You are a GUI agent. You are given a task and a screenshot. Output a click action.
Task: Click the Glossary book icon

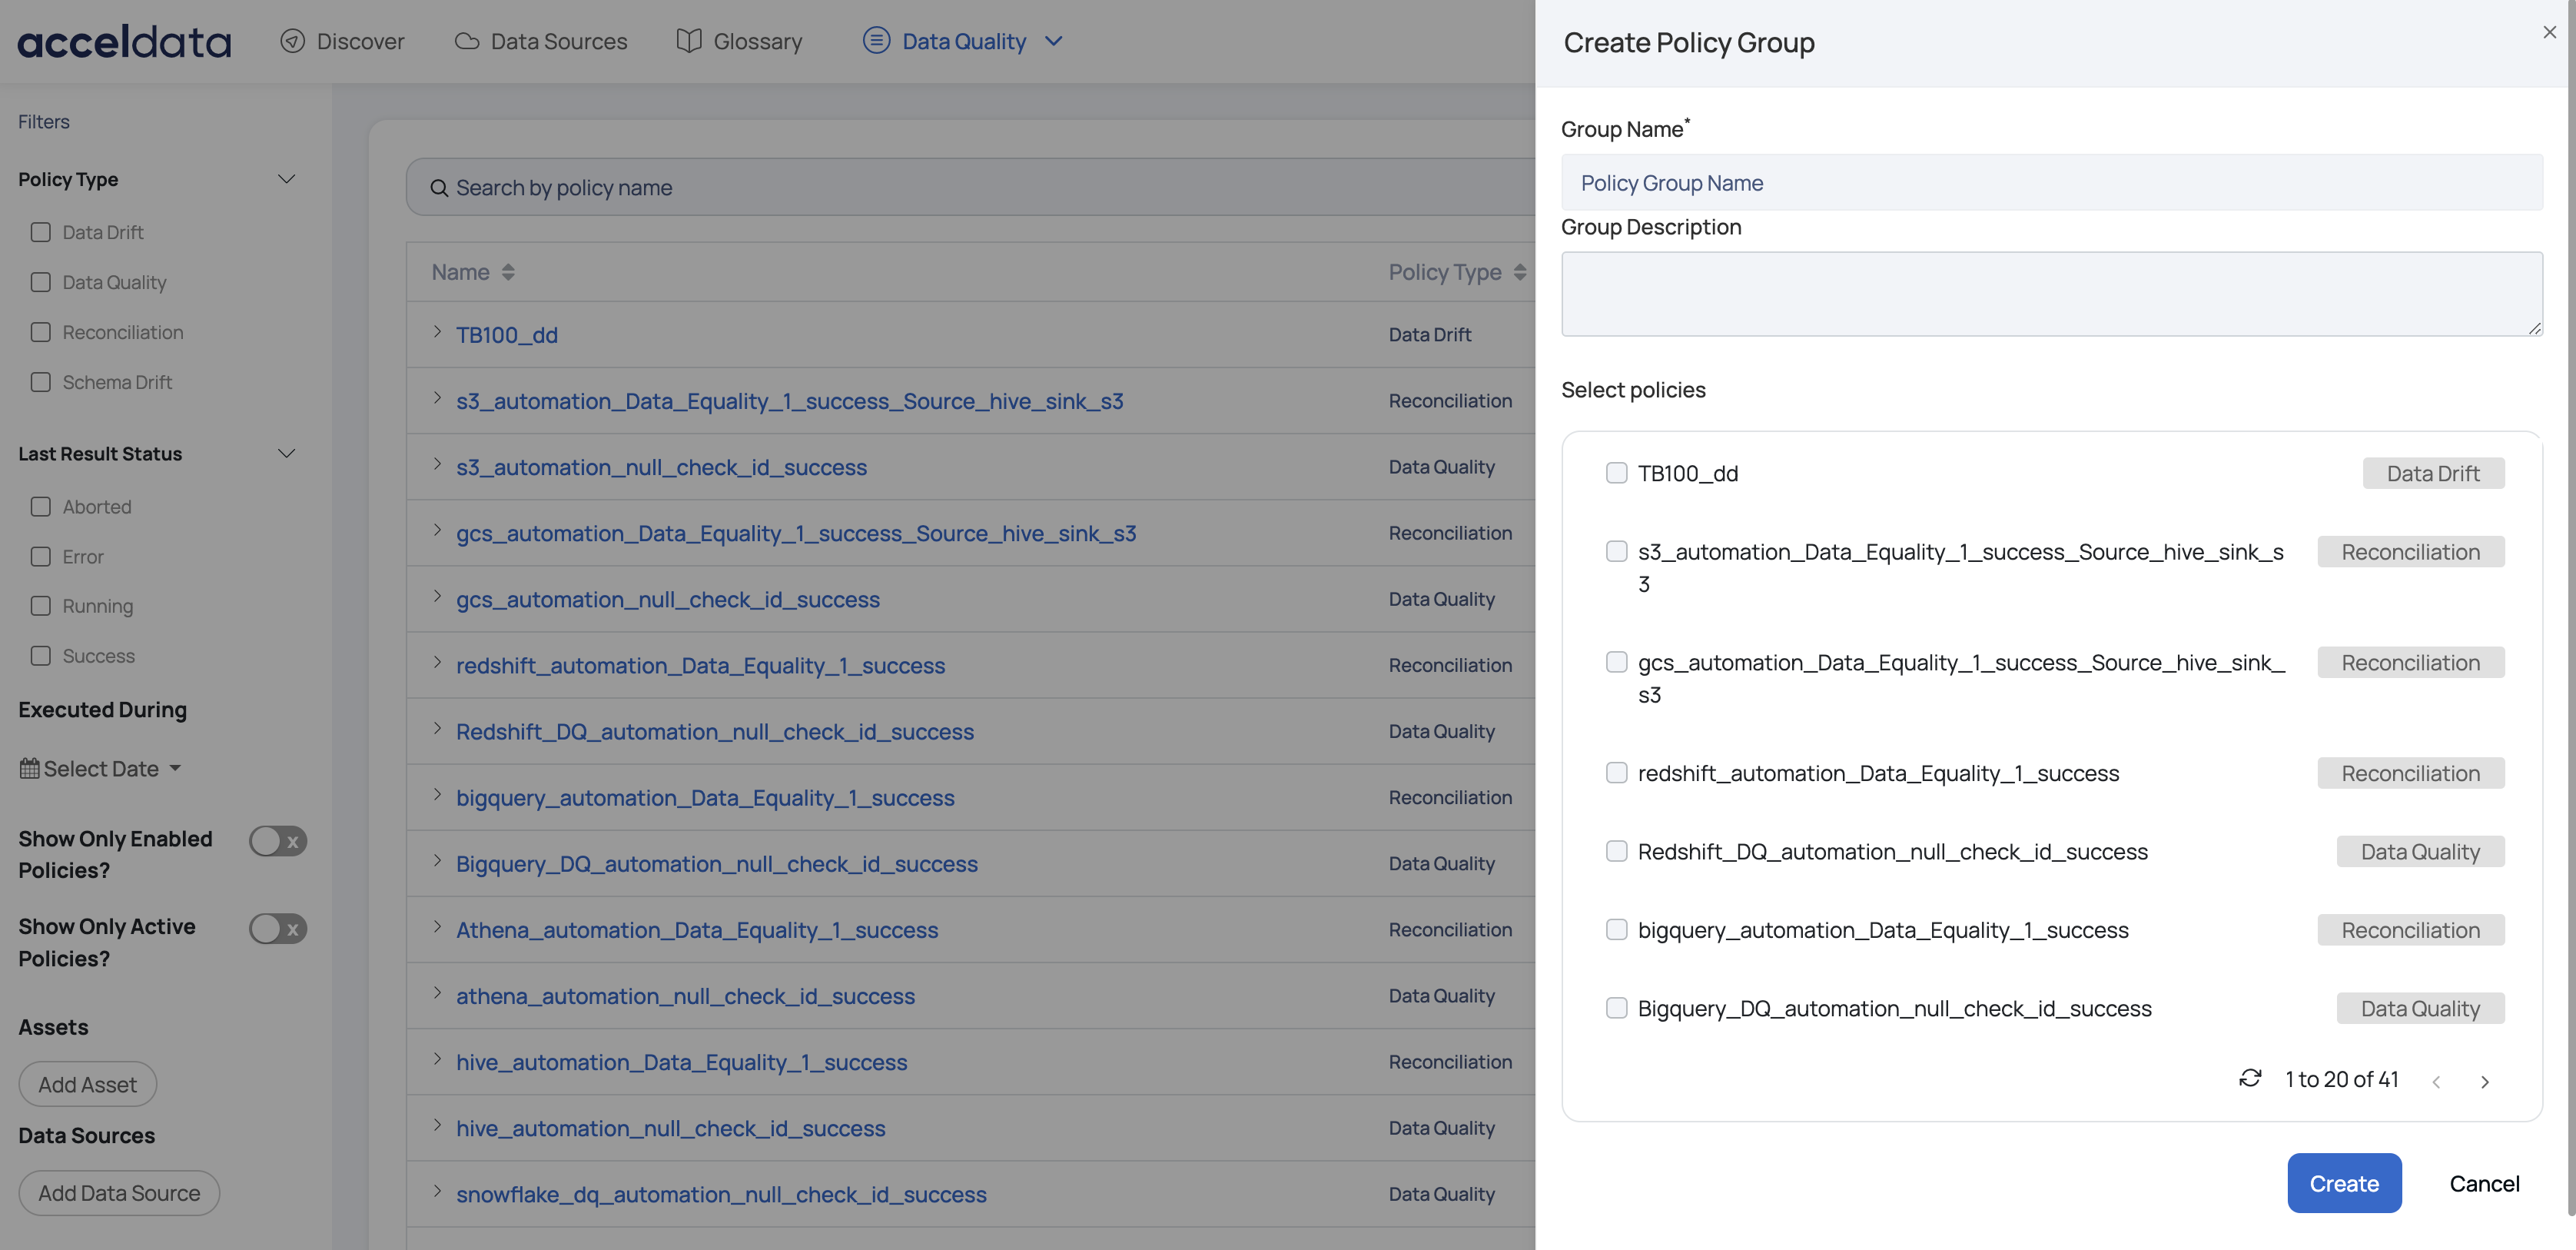(688, 41)
